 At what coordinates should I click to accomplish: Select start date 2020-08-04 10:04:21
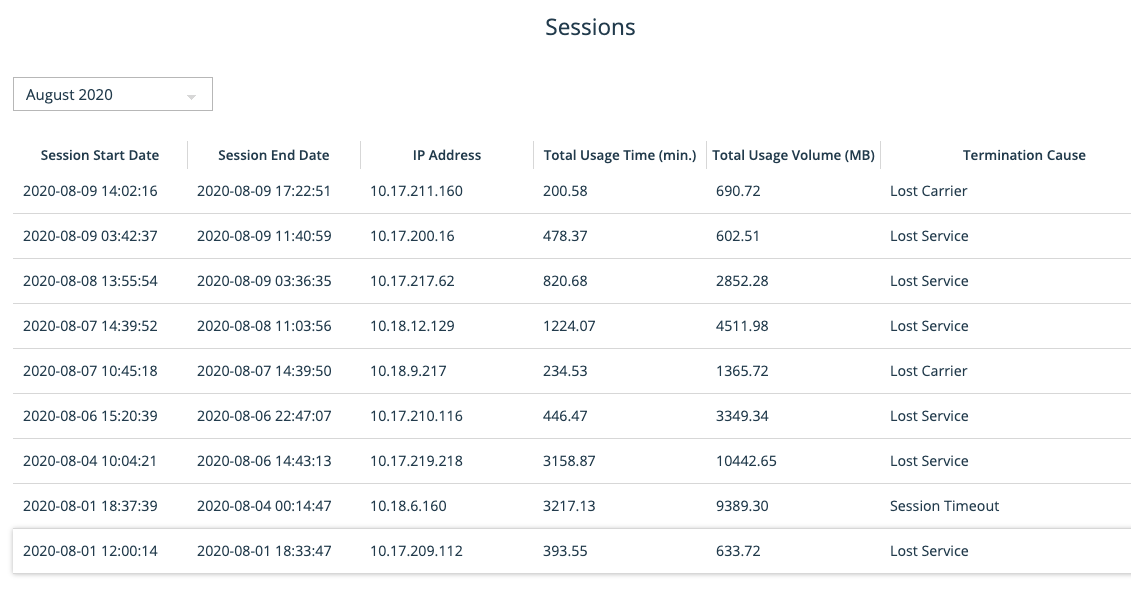90,461
